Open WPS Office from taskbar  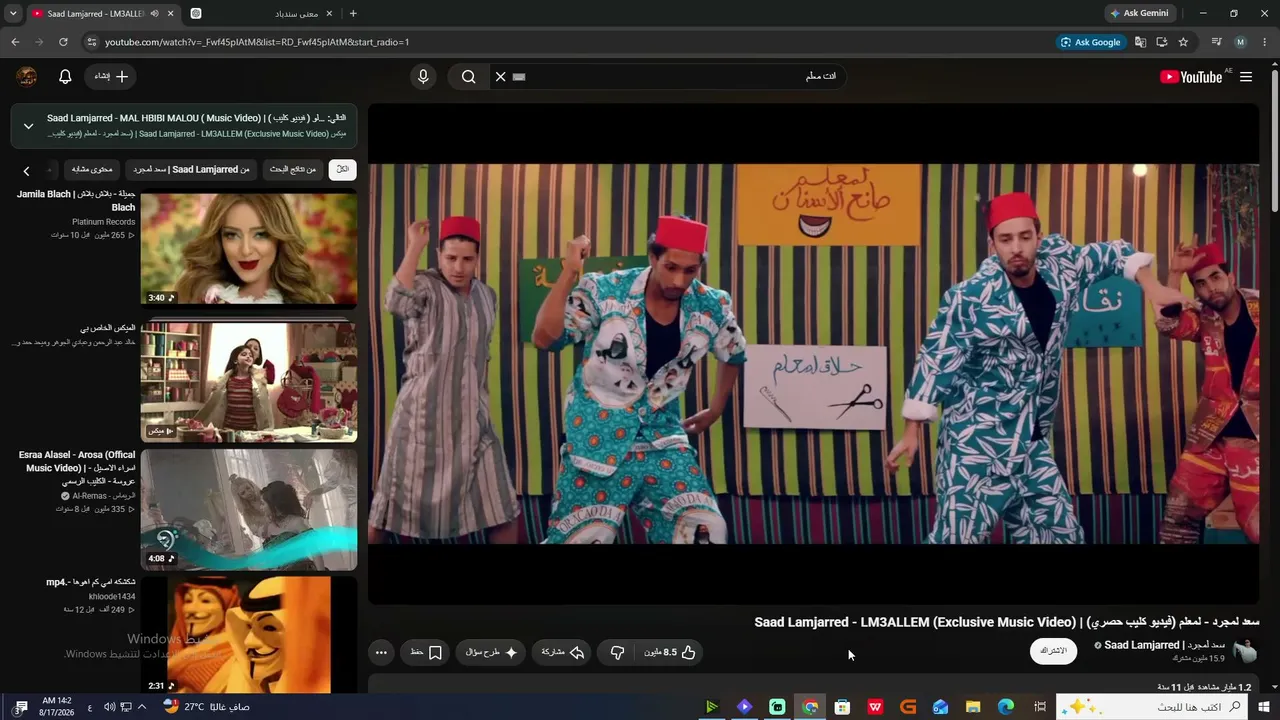(876, 707)
